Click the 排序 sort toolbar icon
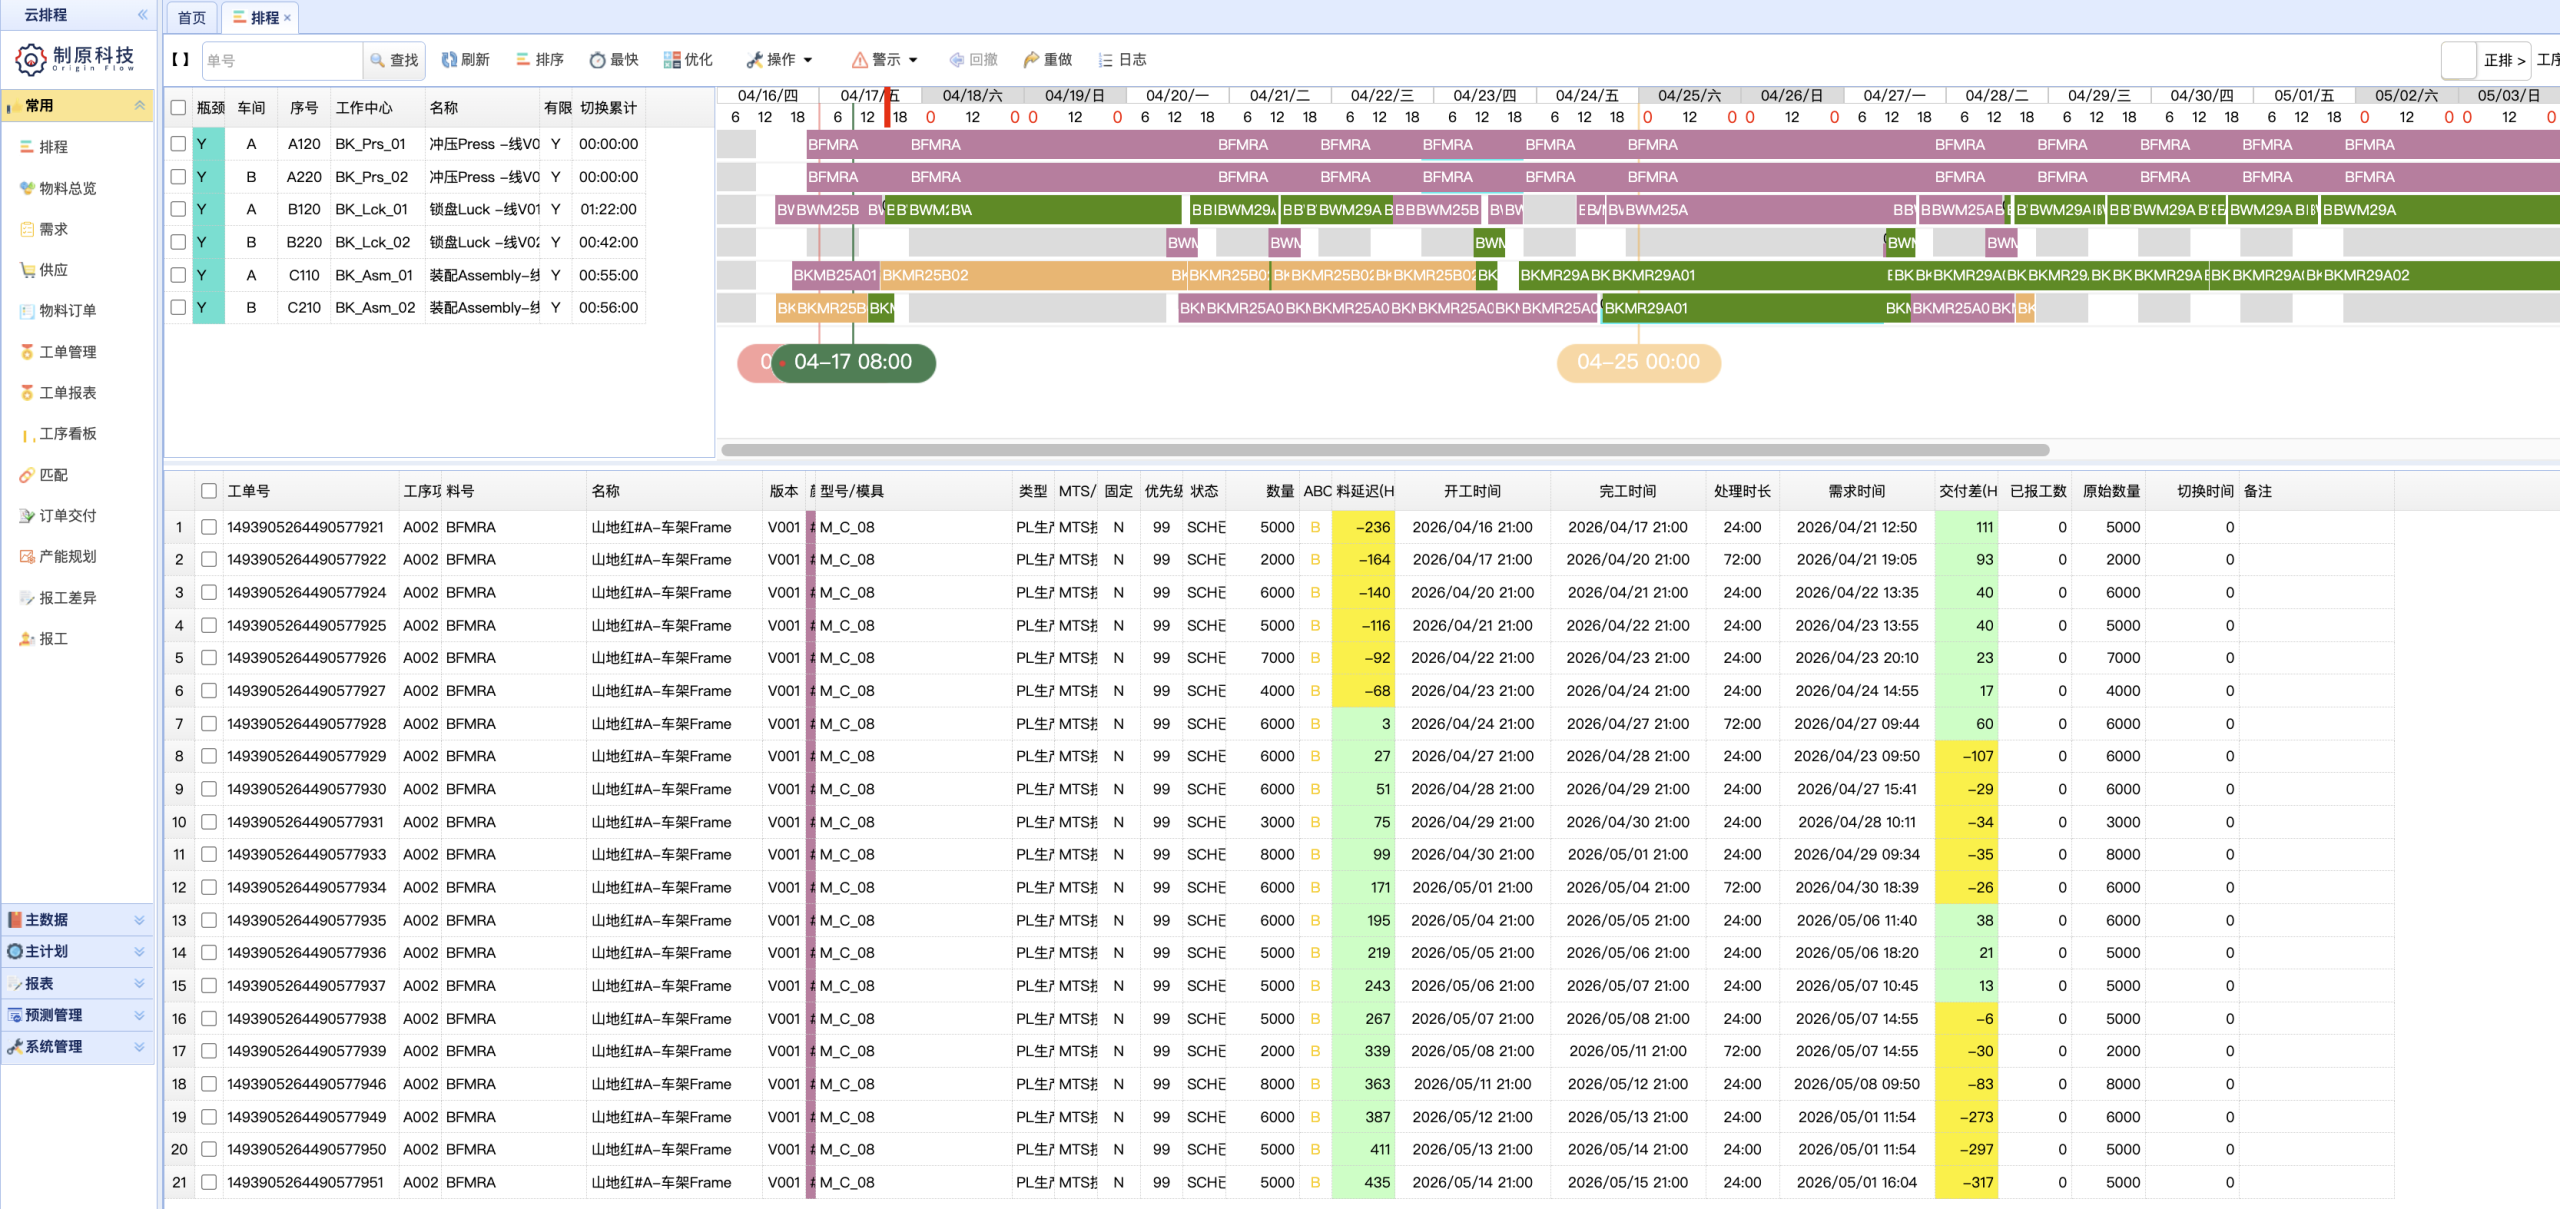Screen dimensions: 2560x1209 pos(523,60)
